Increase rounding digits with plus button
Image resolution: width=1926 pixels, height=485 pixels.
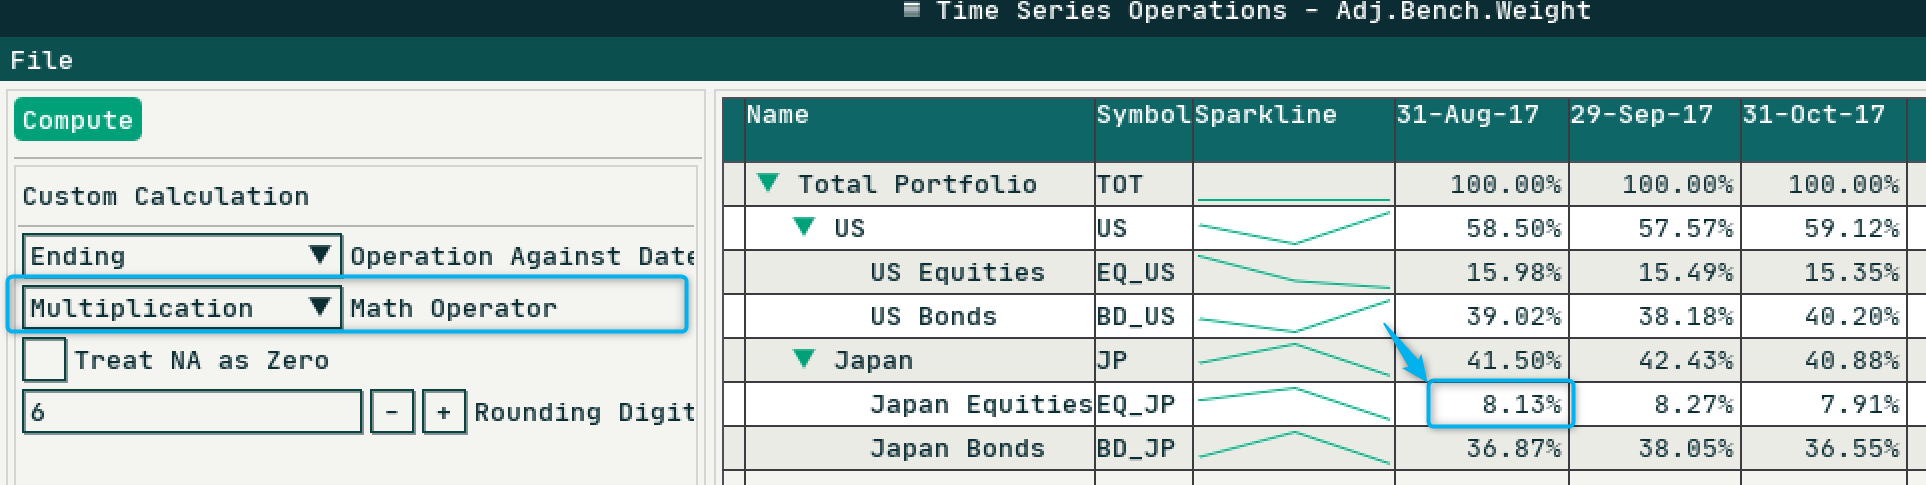[x=444, y=412]
